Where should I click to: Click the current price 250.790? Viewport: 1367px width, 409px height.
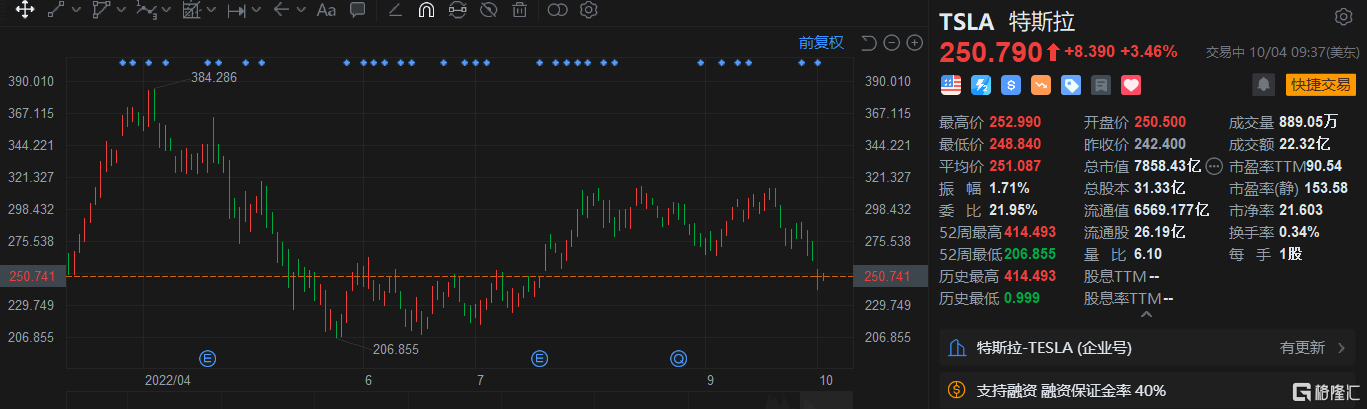[x=990, y=50]
